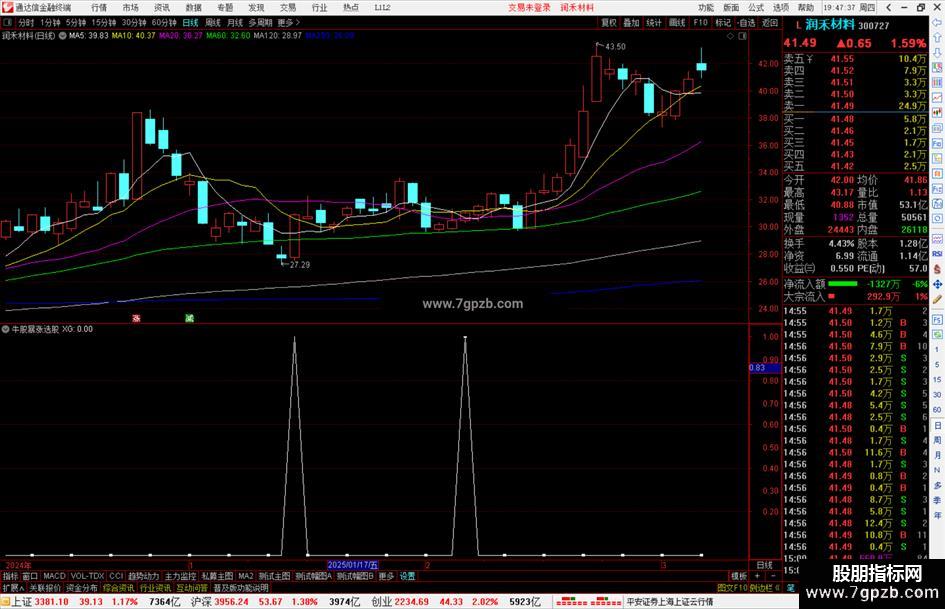Open the 行情 menu

[x=99, y=7]
